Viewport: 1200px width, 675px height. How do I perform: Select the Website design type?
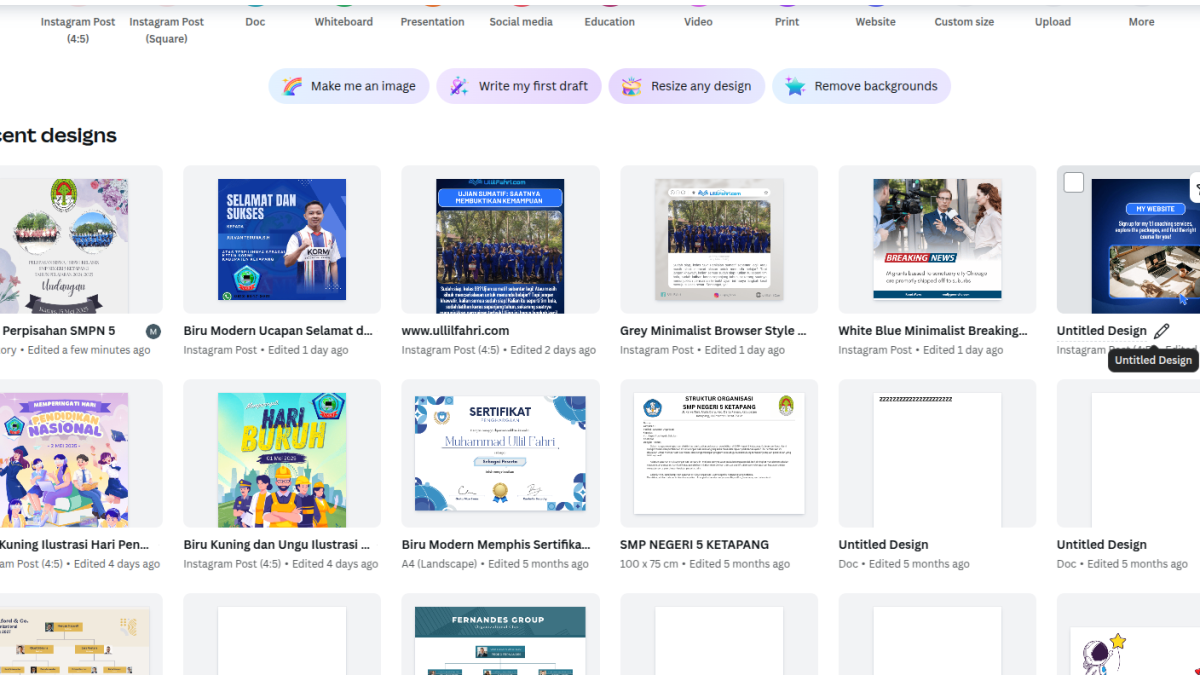[x=875, y=22]
